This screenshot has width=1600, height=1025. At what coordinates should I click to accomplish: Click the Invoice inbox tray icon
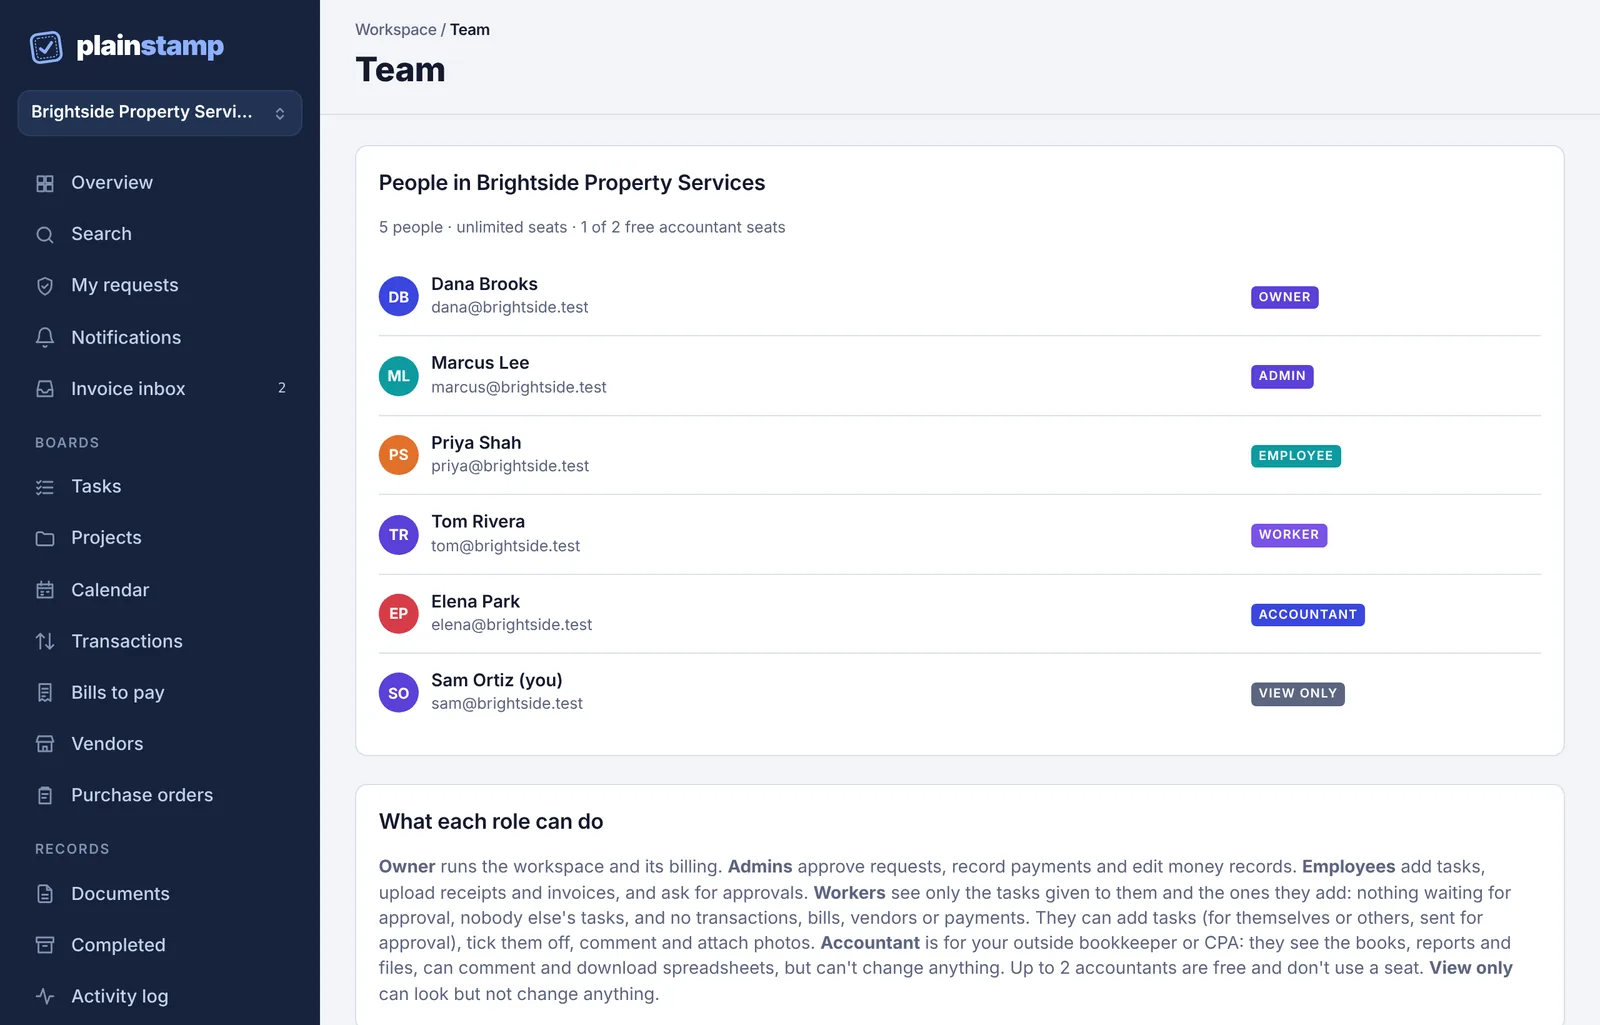coord(45,389)
